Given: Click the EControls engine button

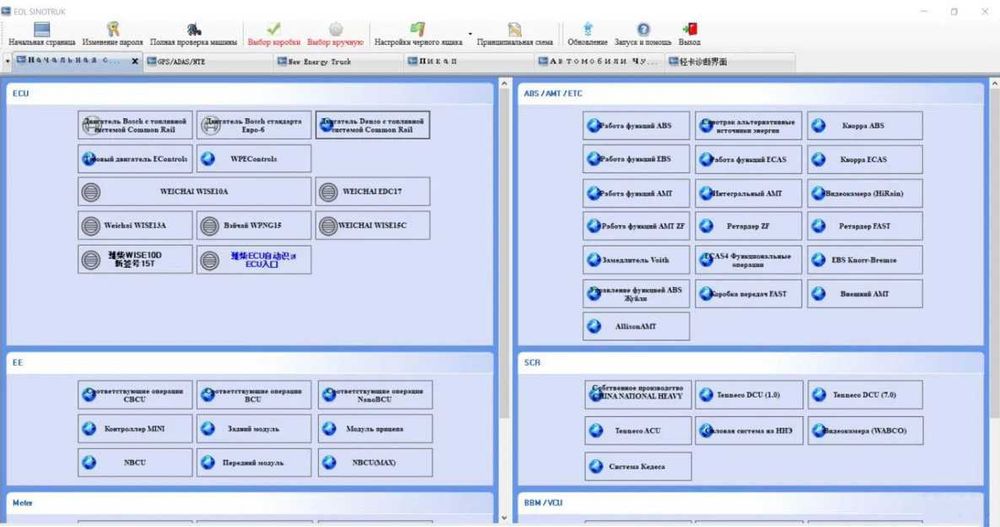Looking at the screenshot, I should [x=135, y=159].
